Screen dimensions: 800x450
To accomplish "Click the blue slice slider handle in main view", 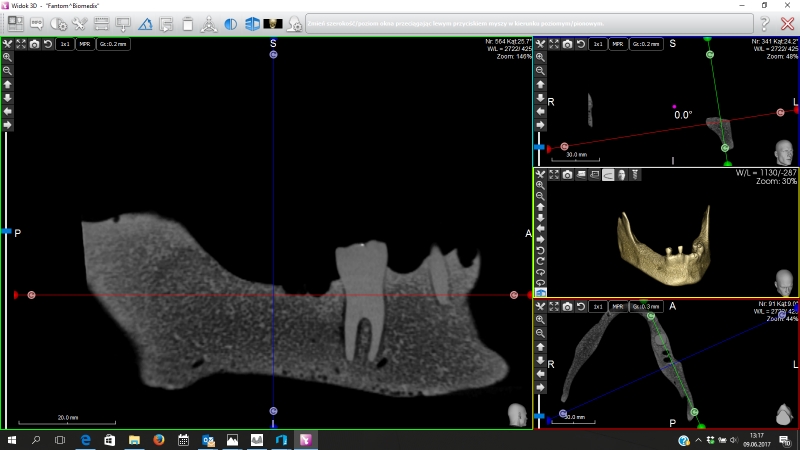I will (x=6, y=231).
